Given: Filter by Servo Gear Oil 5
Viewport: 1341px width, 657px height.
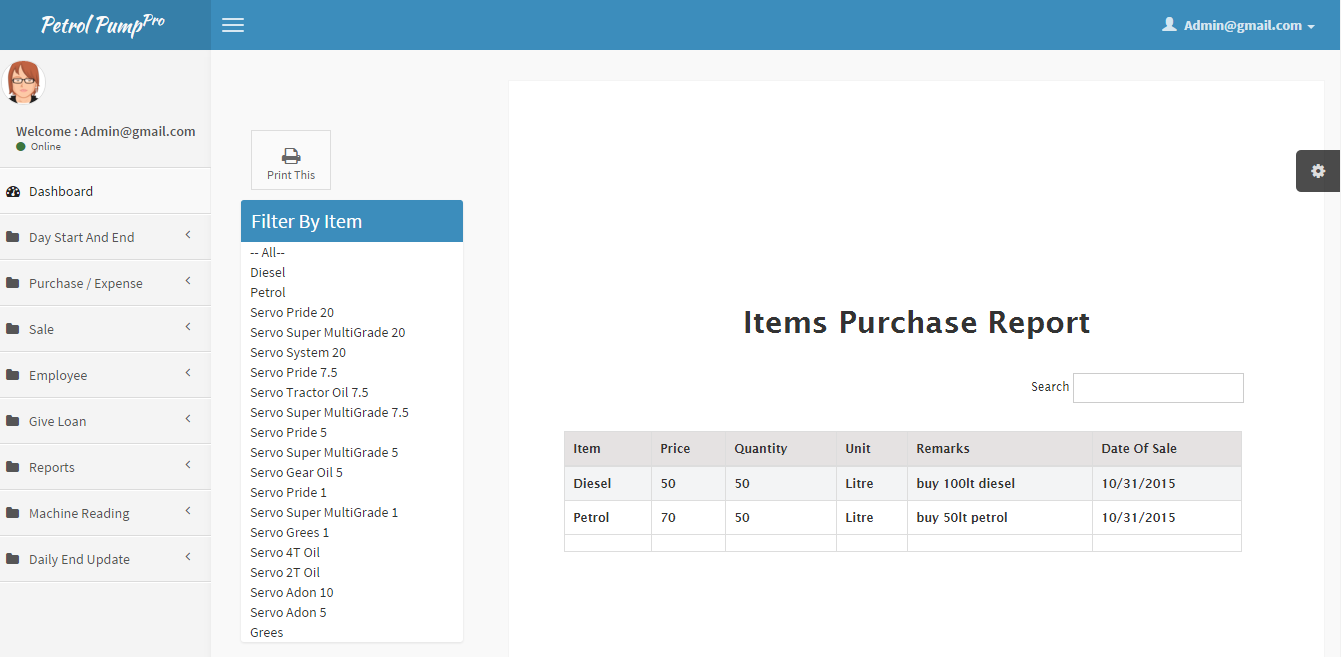Looking at the screenshot, I should [x=297, y=472].
